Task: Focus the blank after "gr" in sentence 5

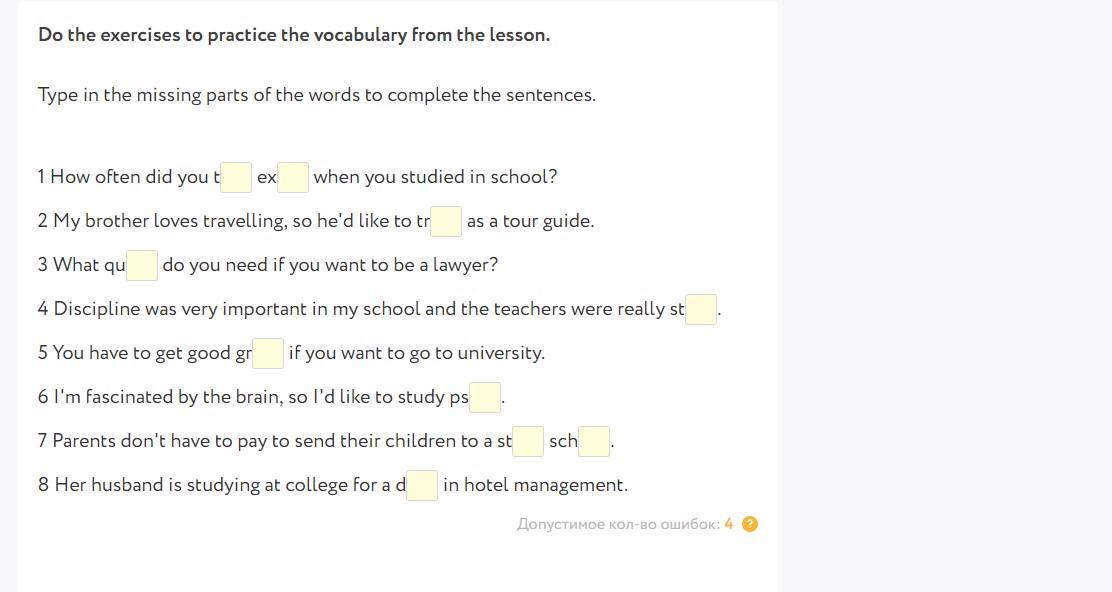Action: point(268,354)
